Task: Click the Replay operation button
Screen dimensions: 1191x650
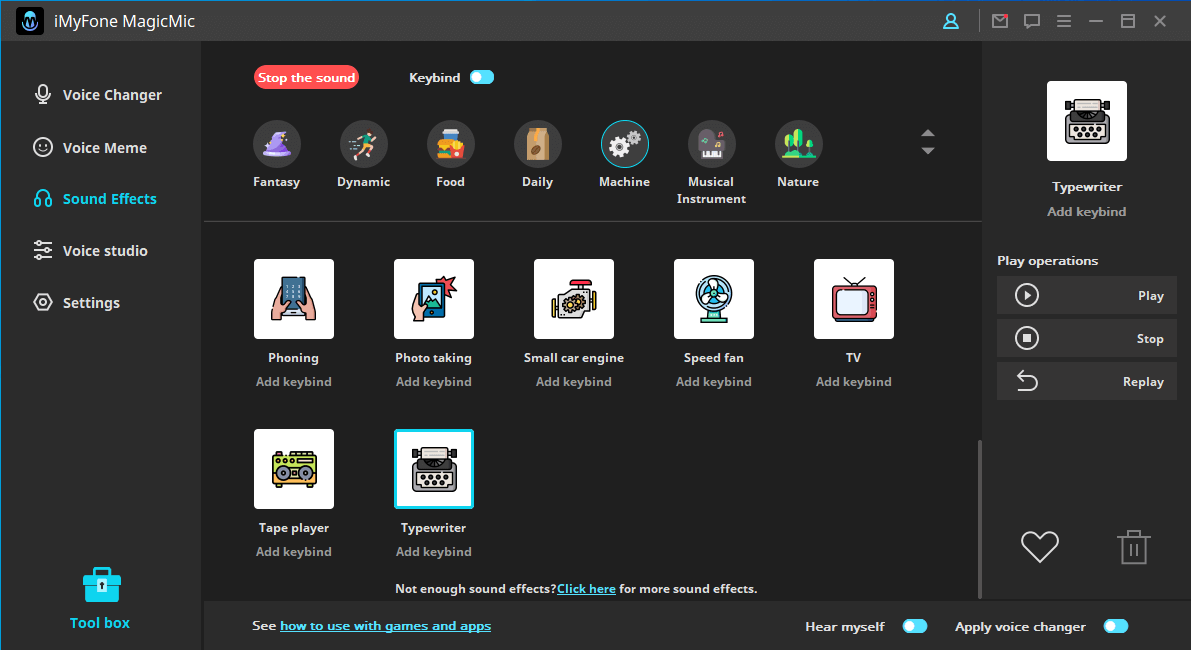Action: (x=1087, y=381)
